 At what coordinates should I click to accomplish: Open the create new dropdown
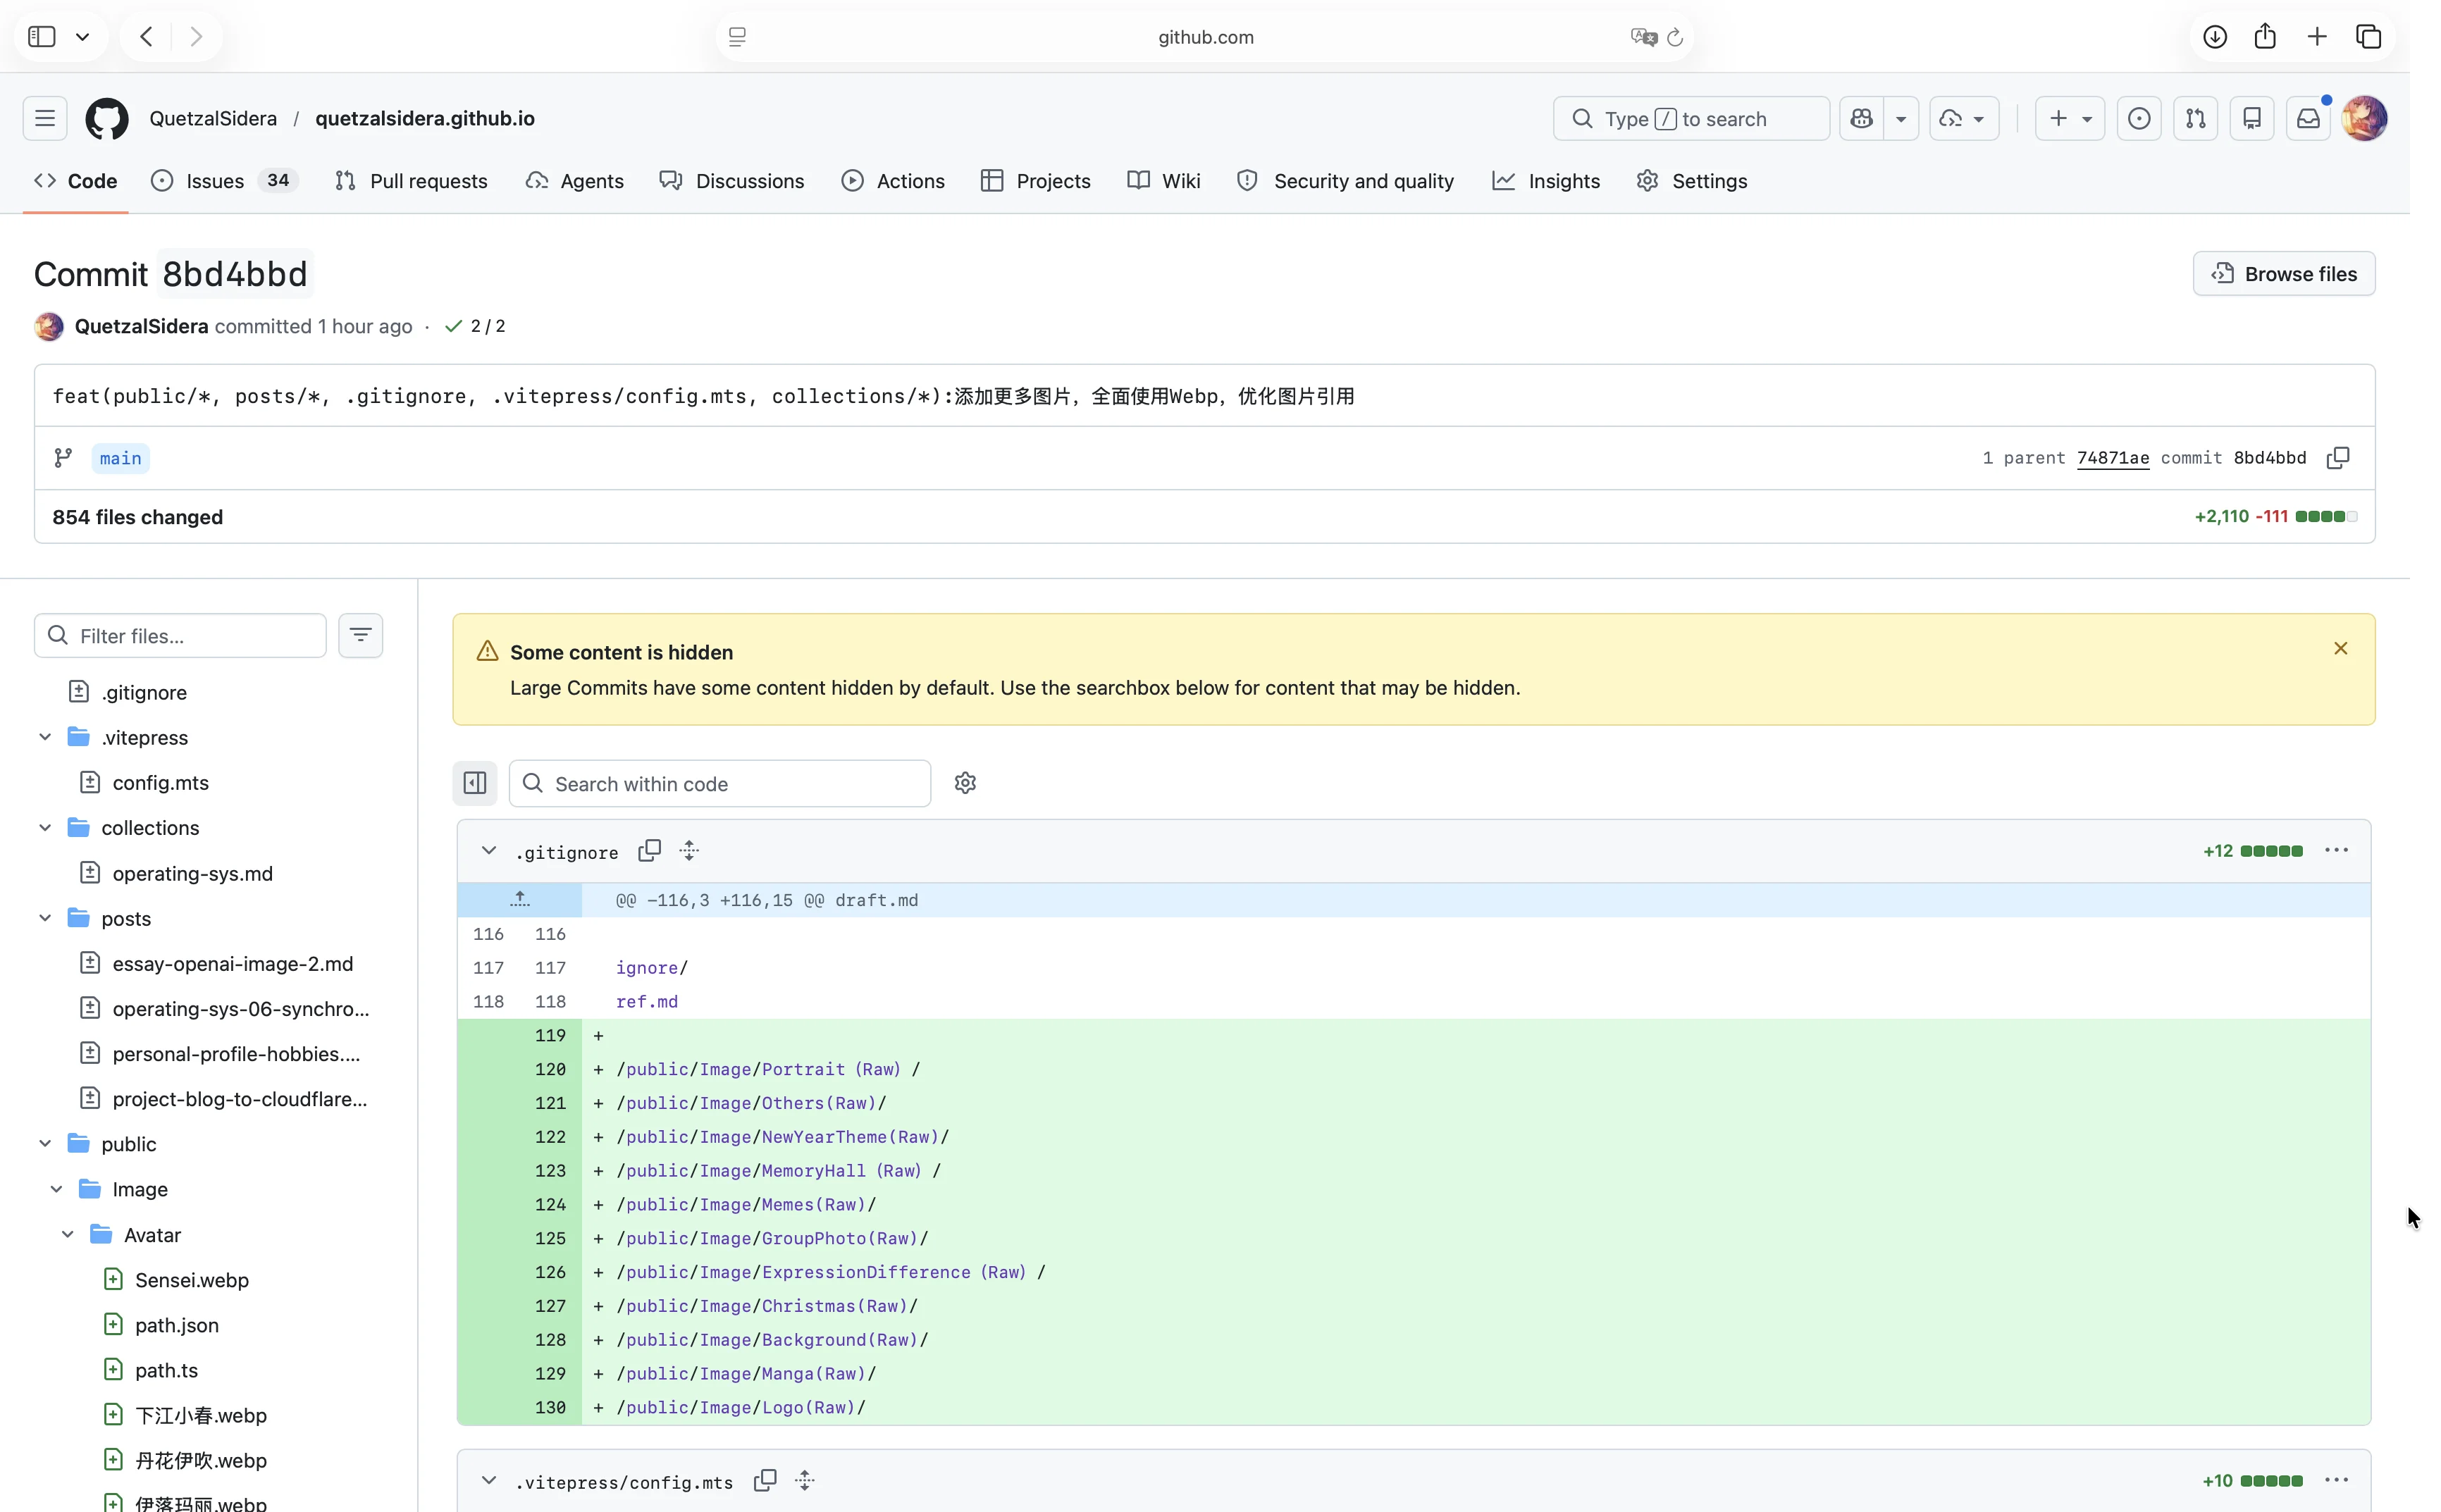(2070, 118)
